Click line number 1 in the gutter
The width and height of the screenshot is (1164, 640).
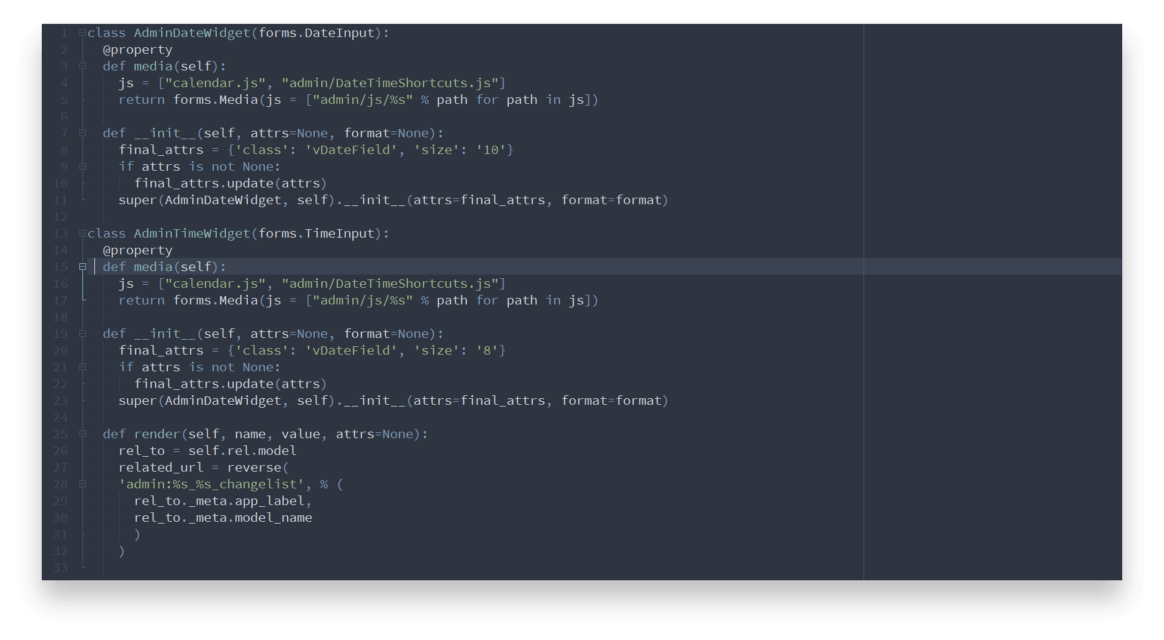[62, 32]
